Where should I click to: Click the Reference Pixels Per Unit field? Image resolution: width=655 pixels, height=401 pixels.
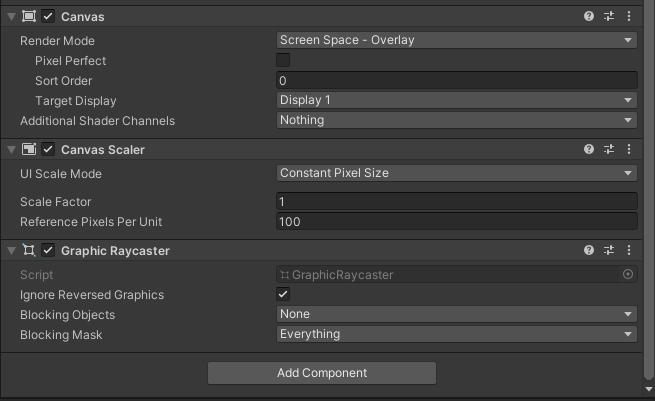point(456,222)
